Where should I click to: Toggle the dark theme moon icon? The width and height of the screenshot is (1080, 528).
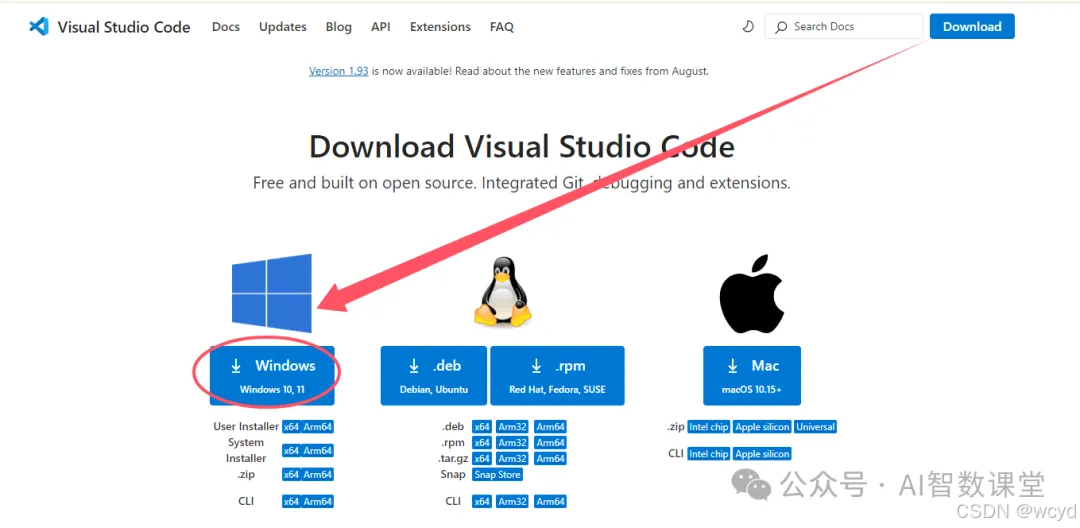tap(748, 27)
